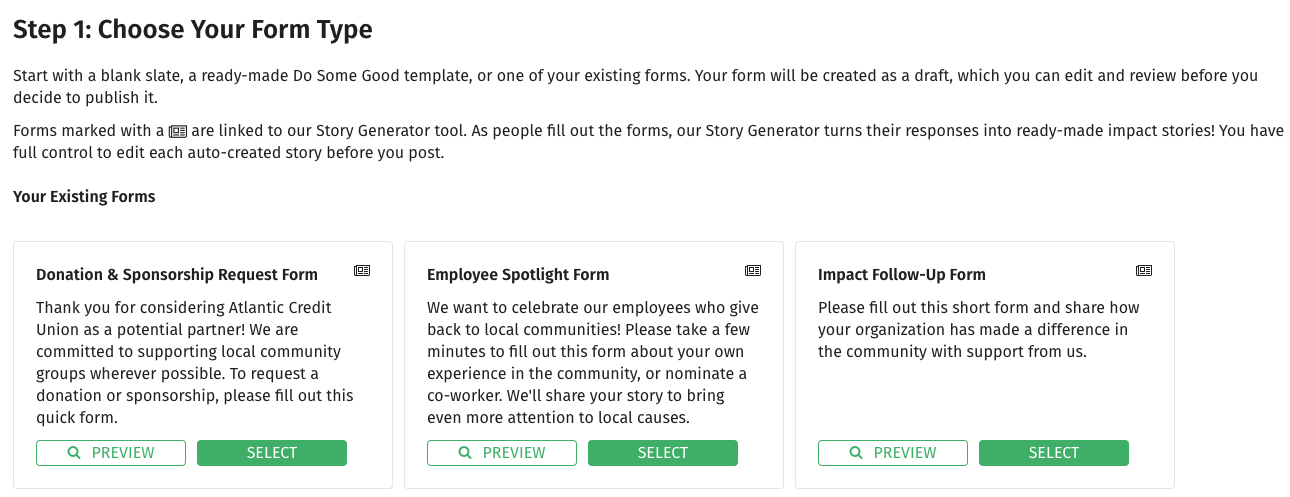Click Story Generator icon on Impact Follow-Up card
This screenshot has height=497, width=1290.
1144,270
